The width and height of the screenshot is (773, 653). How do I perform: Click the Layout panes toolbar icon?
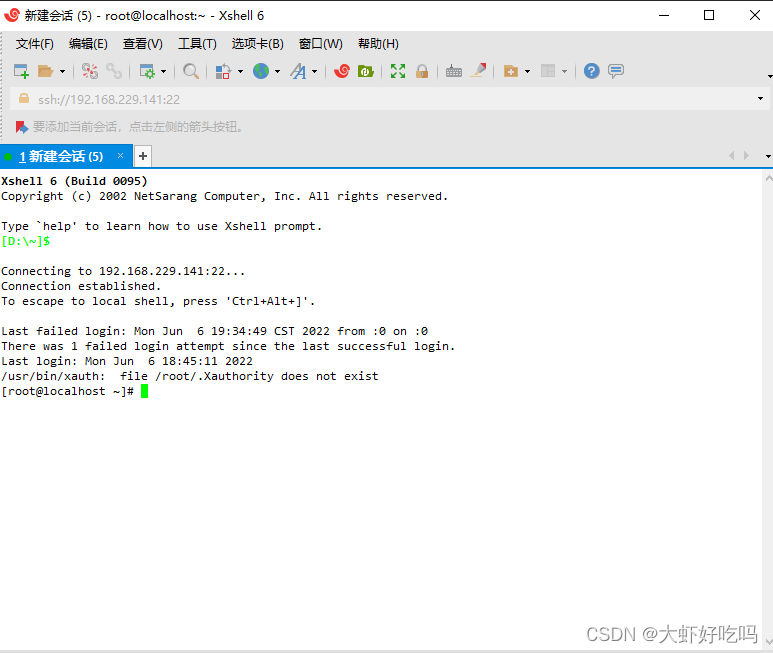pyautogui.click(x=548, y=71)
